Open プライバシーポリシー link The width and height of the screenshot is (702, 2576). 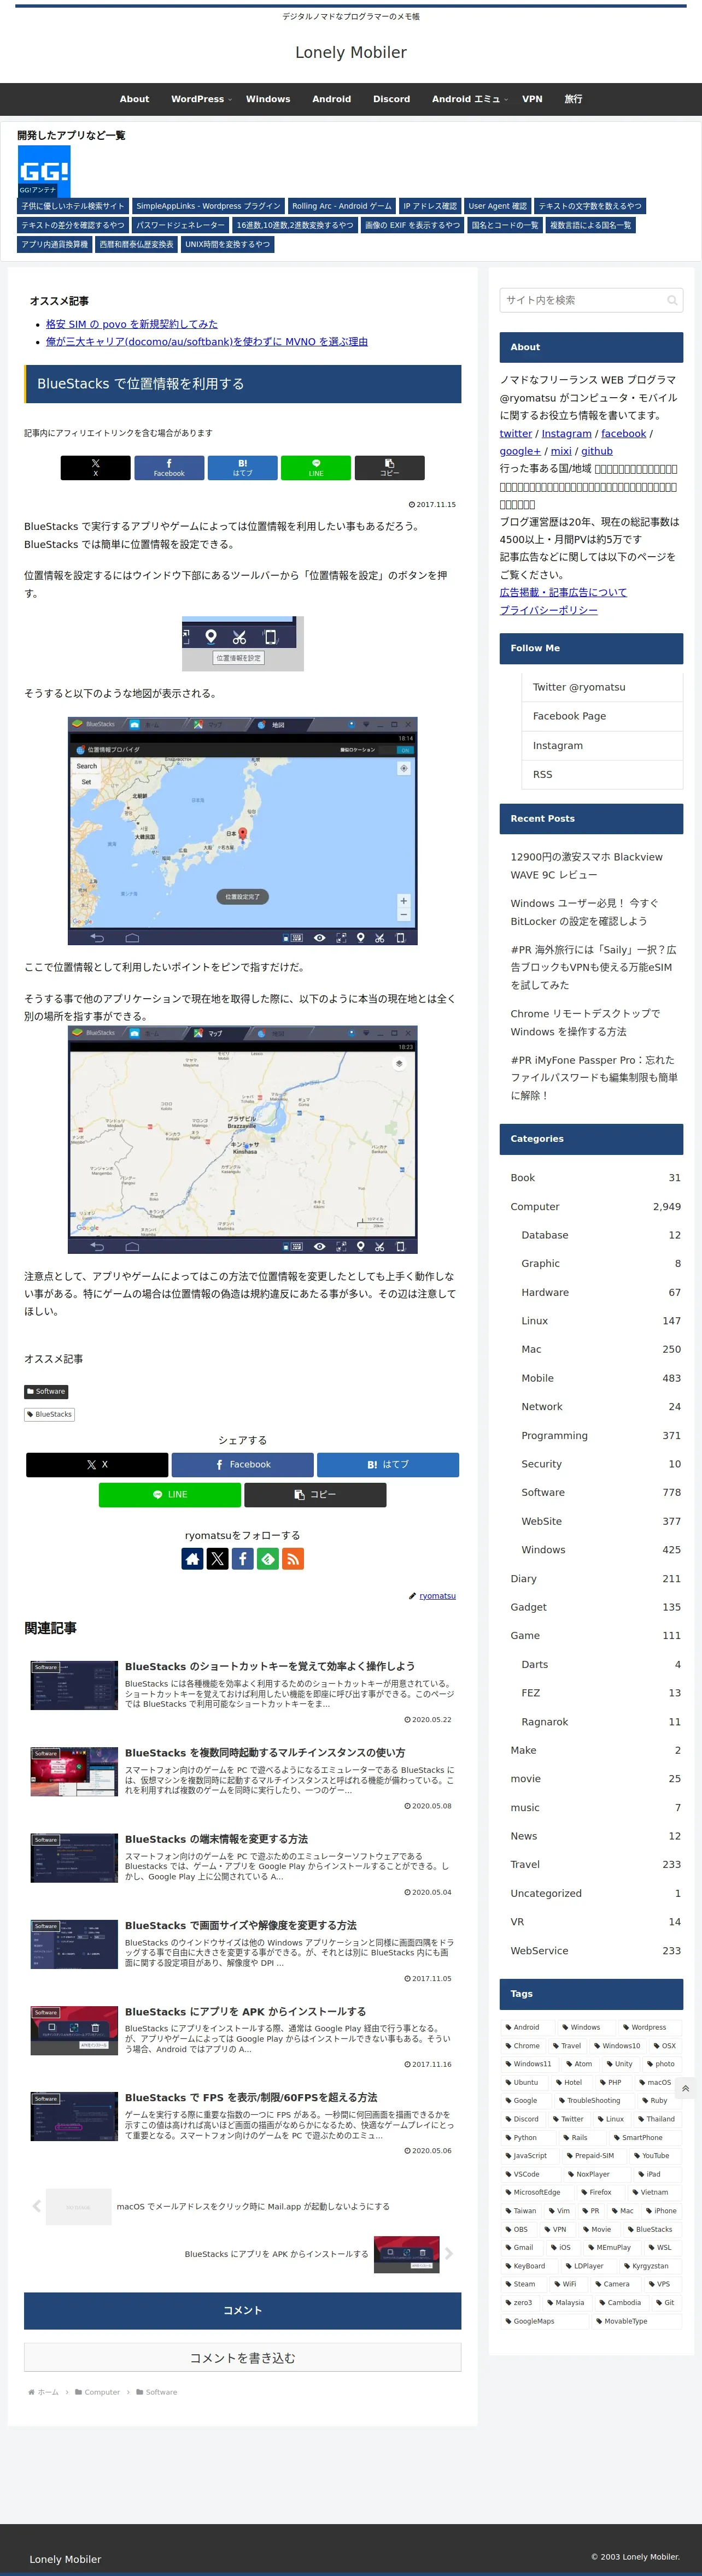click(548, 610)
